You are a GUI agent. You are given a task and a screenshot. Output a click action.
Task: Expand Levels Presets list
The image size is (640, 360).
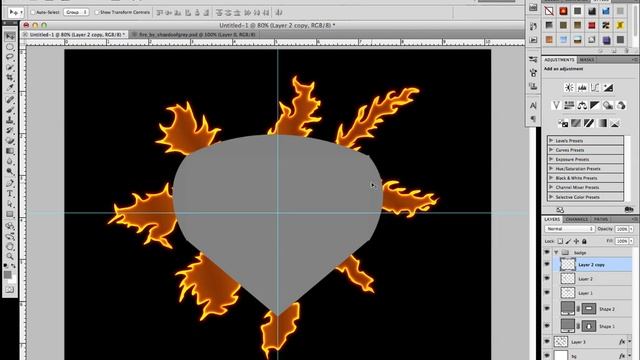click(x=551, y=140)
